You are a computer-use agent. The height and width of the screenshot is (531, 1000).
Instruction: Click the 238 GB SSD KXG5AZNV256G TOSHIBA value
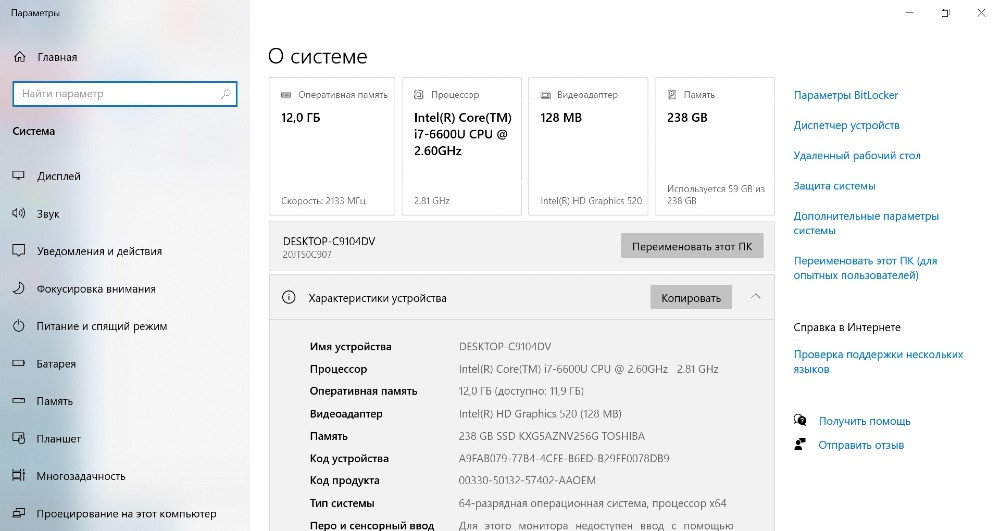tap(552, 436)
